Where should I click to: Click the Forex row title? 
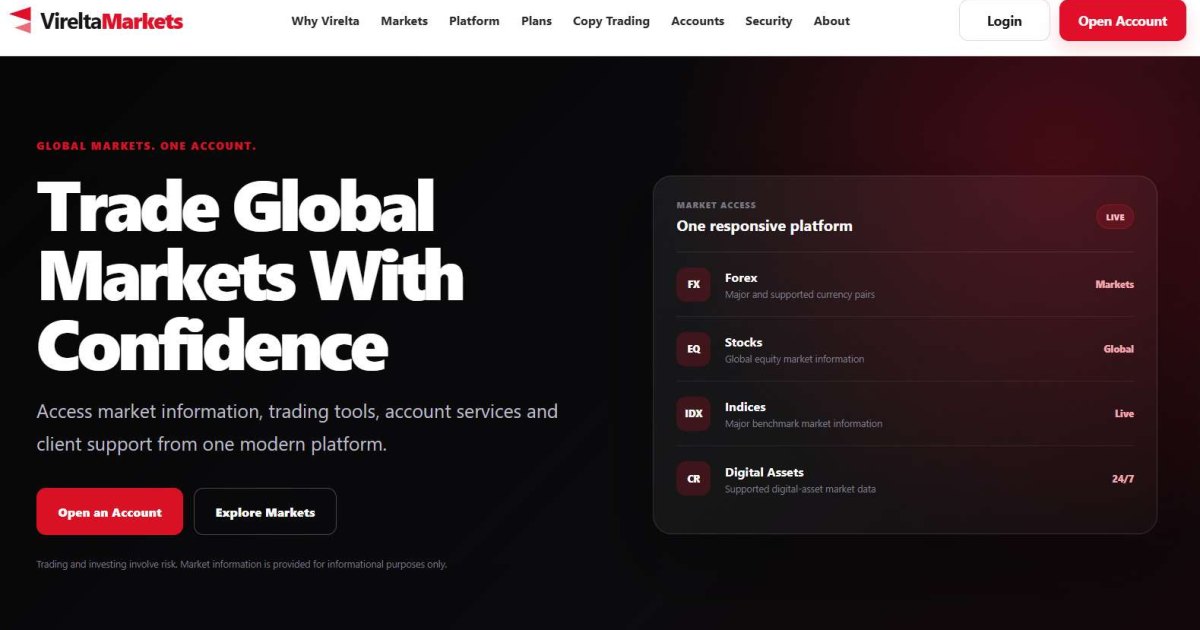(741, 278)
